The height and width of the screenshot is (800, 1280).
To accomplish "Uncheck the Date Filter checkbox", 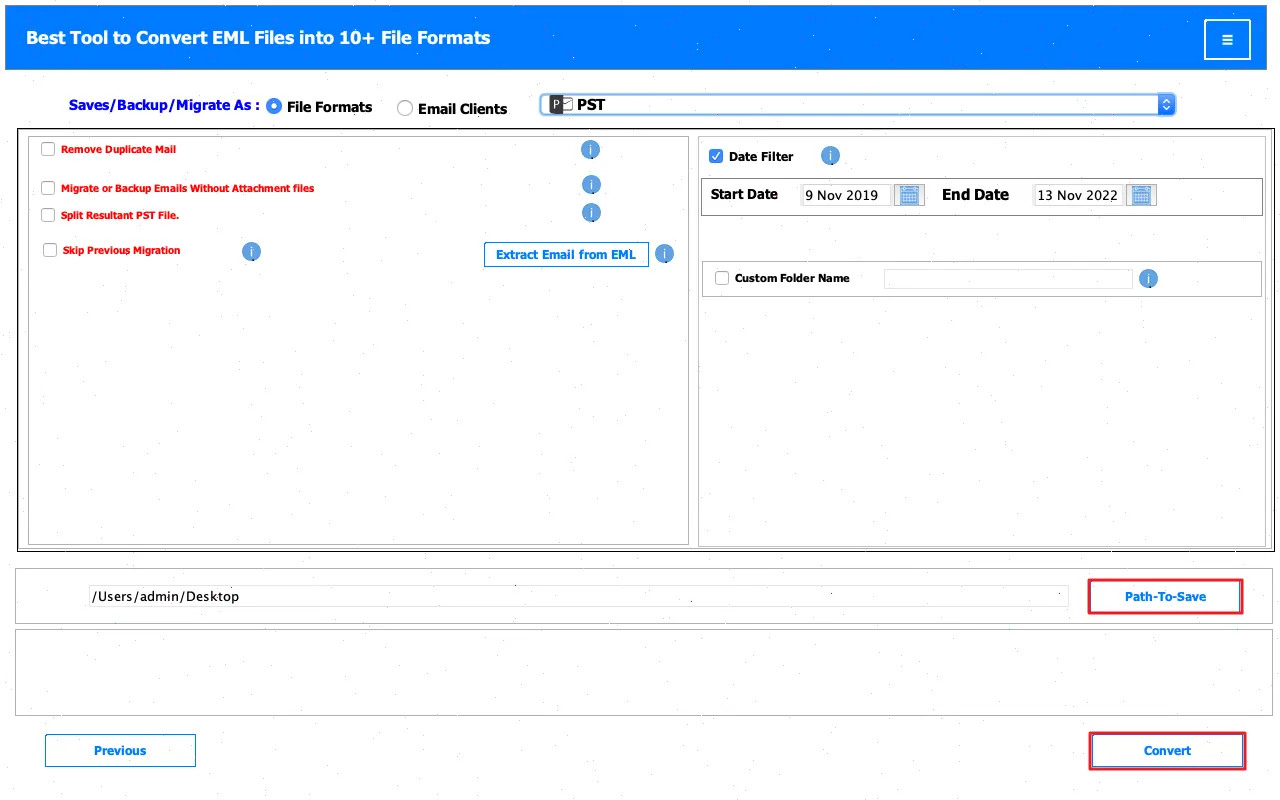I will click(x=716, y=156).
